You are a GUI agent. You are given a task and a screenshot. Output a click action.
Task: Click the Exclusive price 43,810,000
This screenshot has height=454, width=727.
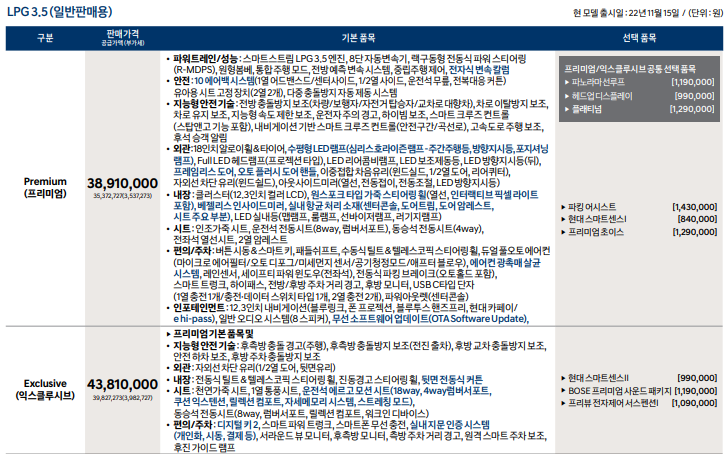(x=122, y=384)
